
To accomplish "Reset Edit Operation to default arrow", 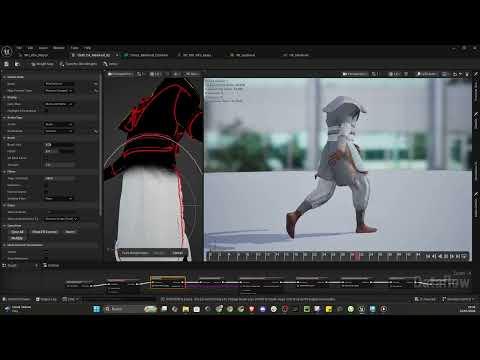I will [x=96, y=131].
